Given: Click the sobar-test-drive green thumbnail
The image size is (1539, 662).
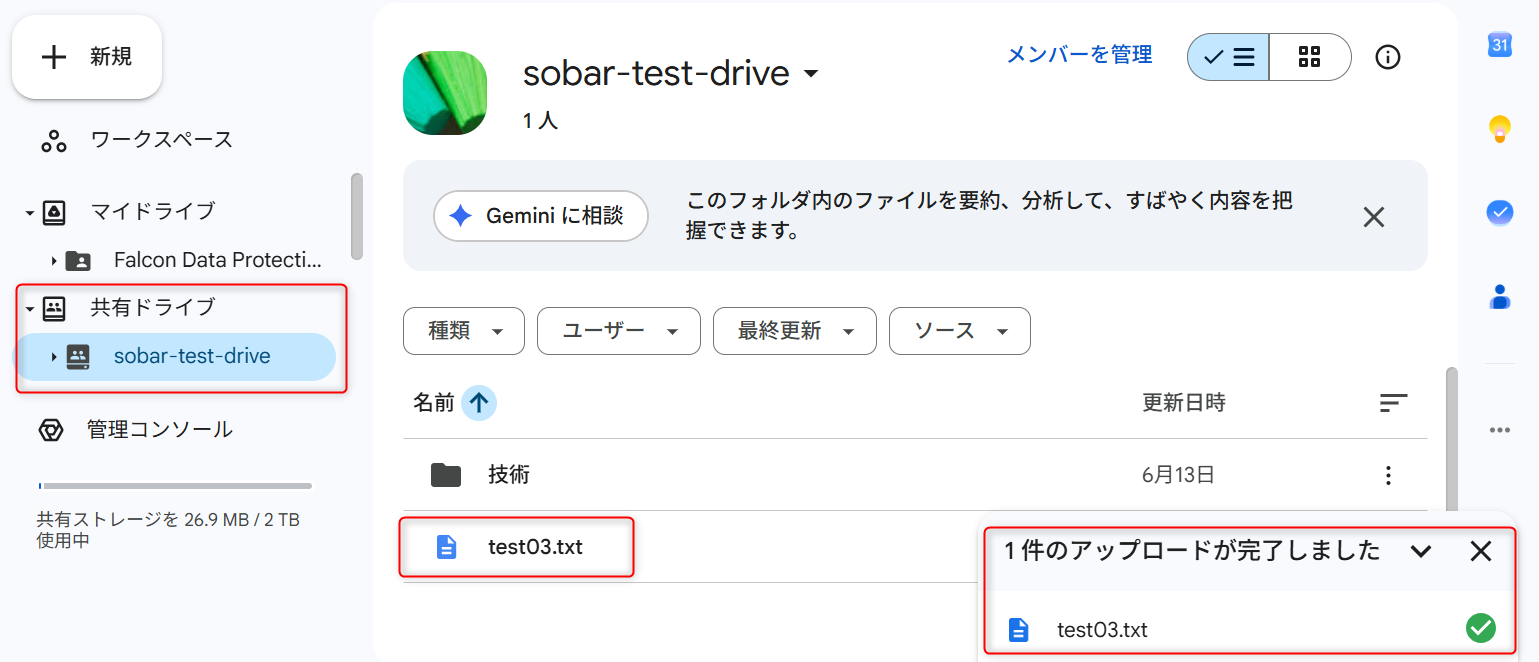Looking at the screenshot, I should coord(445,93).
